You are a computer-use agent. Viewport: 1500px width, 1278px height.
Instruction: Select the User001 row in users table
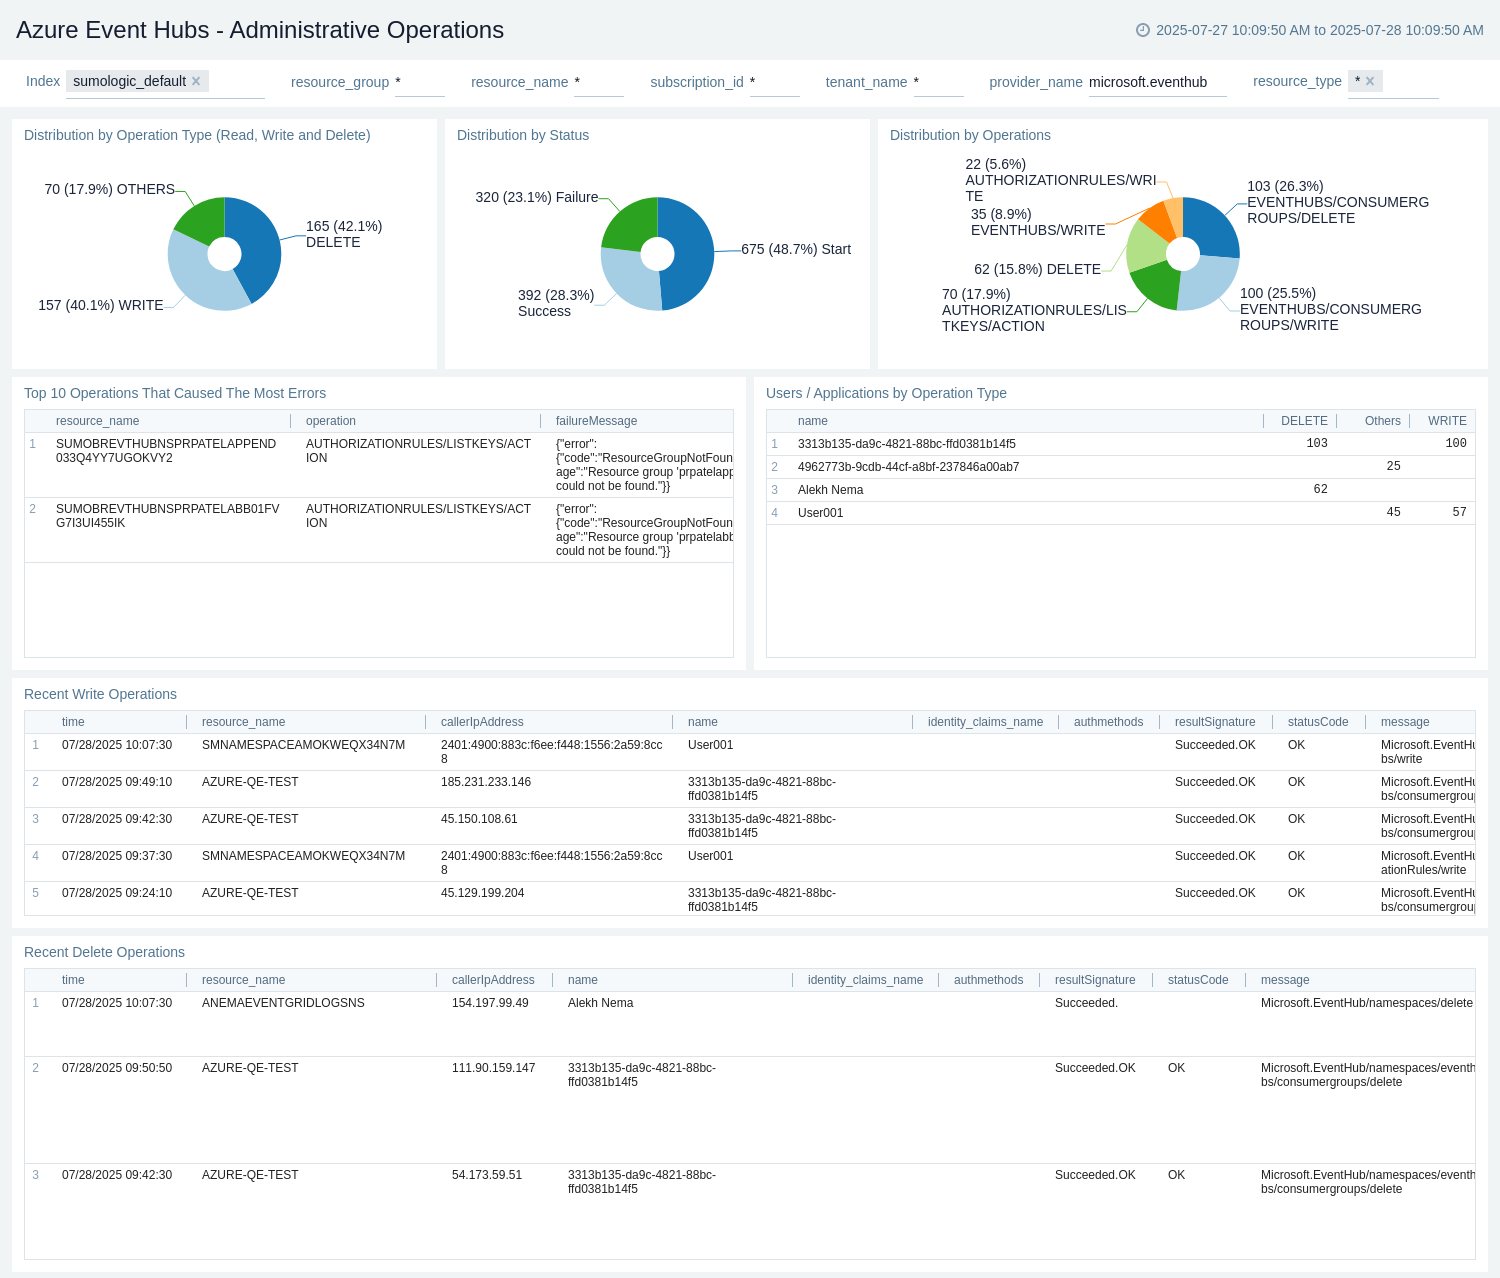(1120, 513)
